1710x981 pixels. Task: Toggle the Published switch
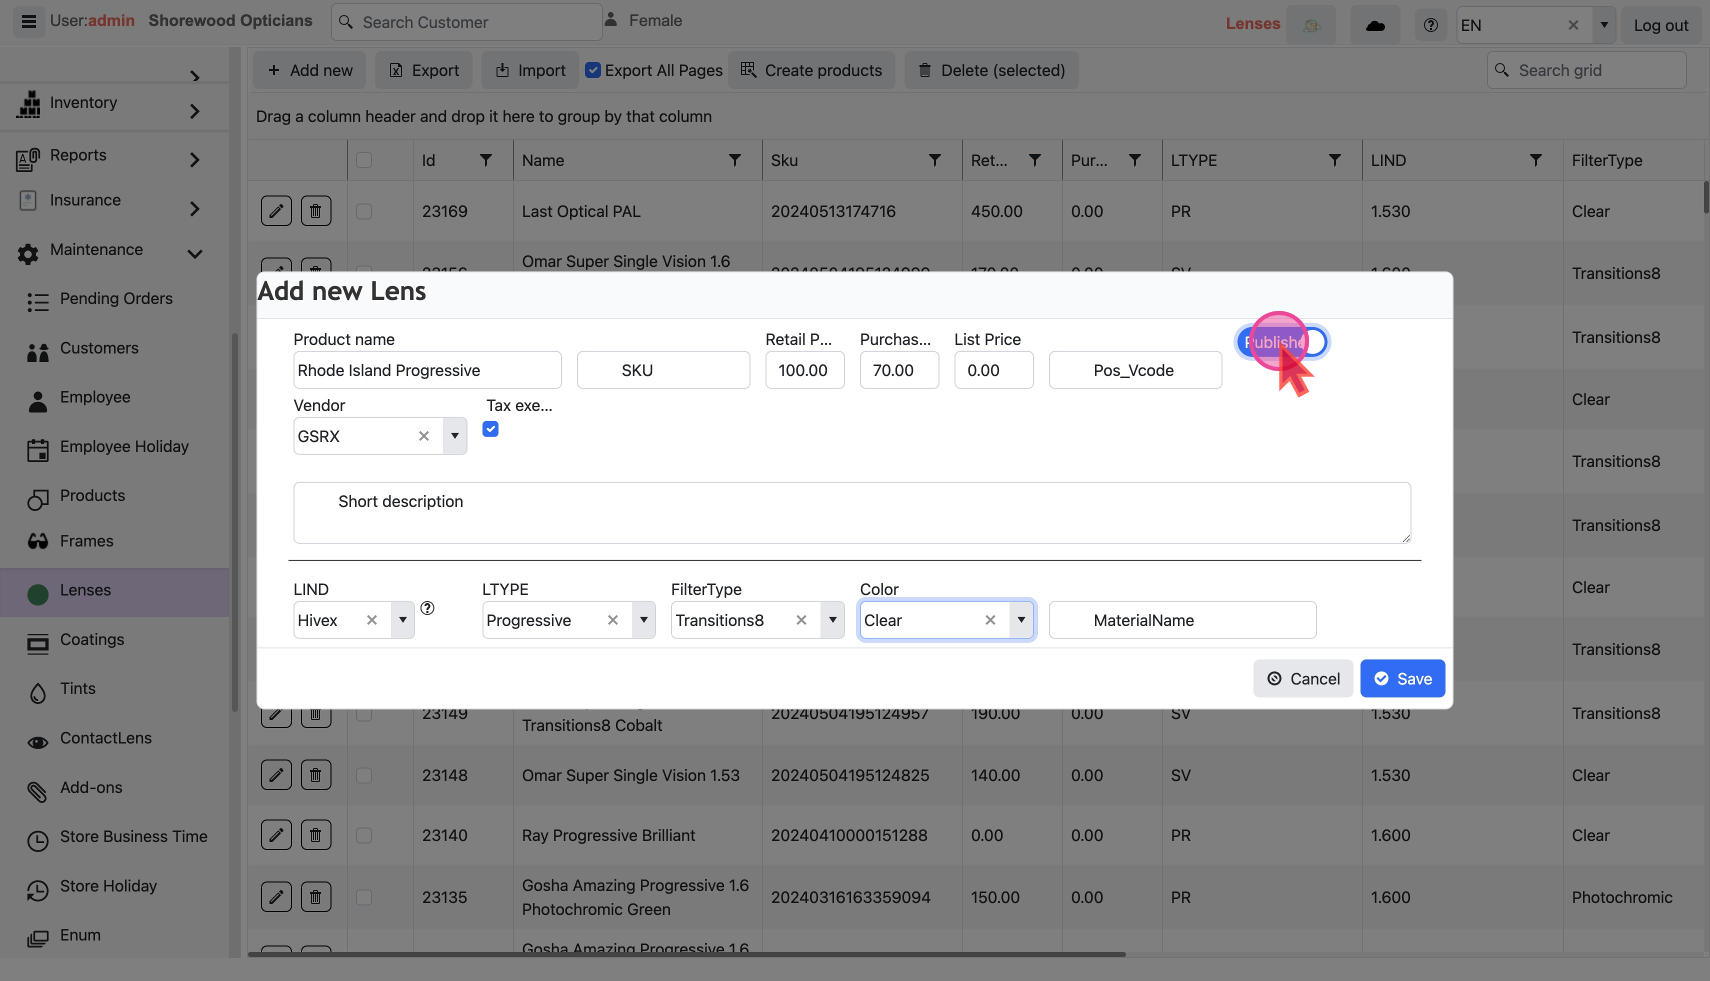1282,342
